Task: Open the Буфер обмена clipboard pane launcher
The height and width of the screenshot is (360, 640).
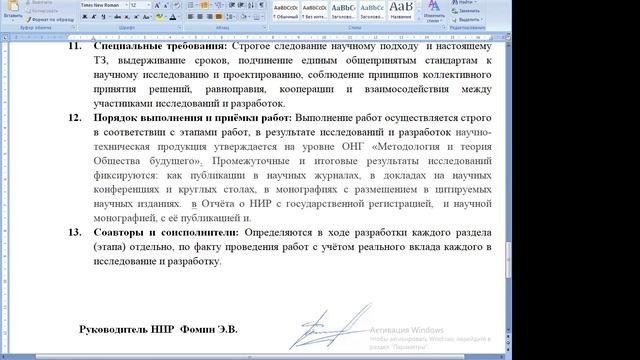Action: tap(74, 28)
